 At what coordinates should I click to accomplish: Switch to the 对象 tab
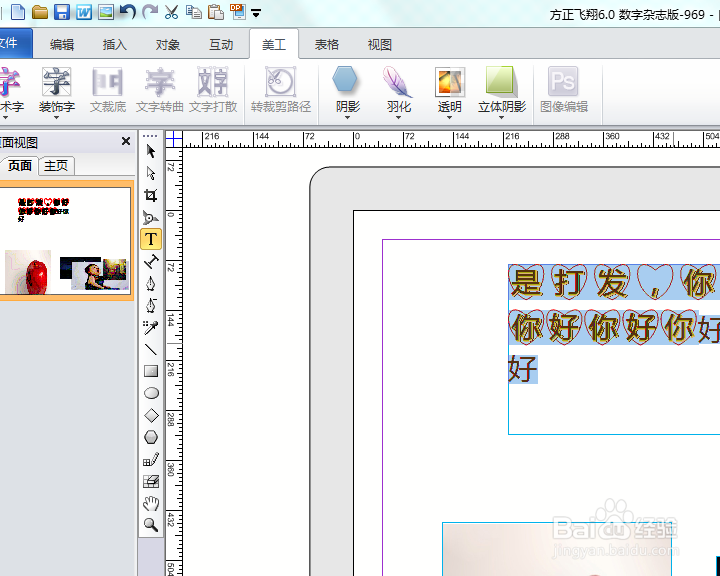(168, 45)
